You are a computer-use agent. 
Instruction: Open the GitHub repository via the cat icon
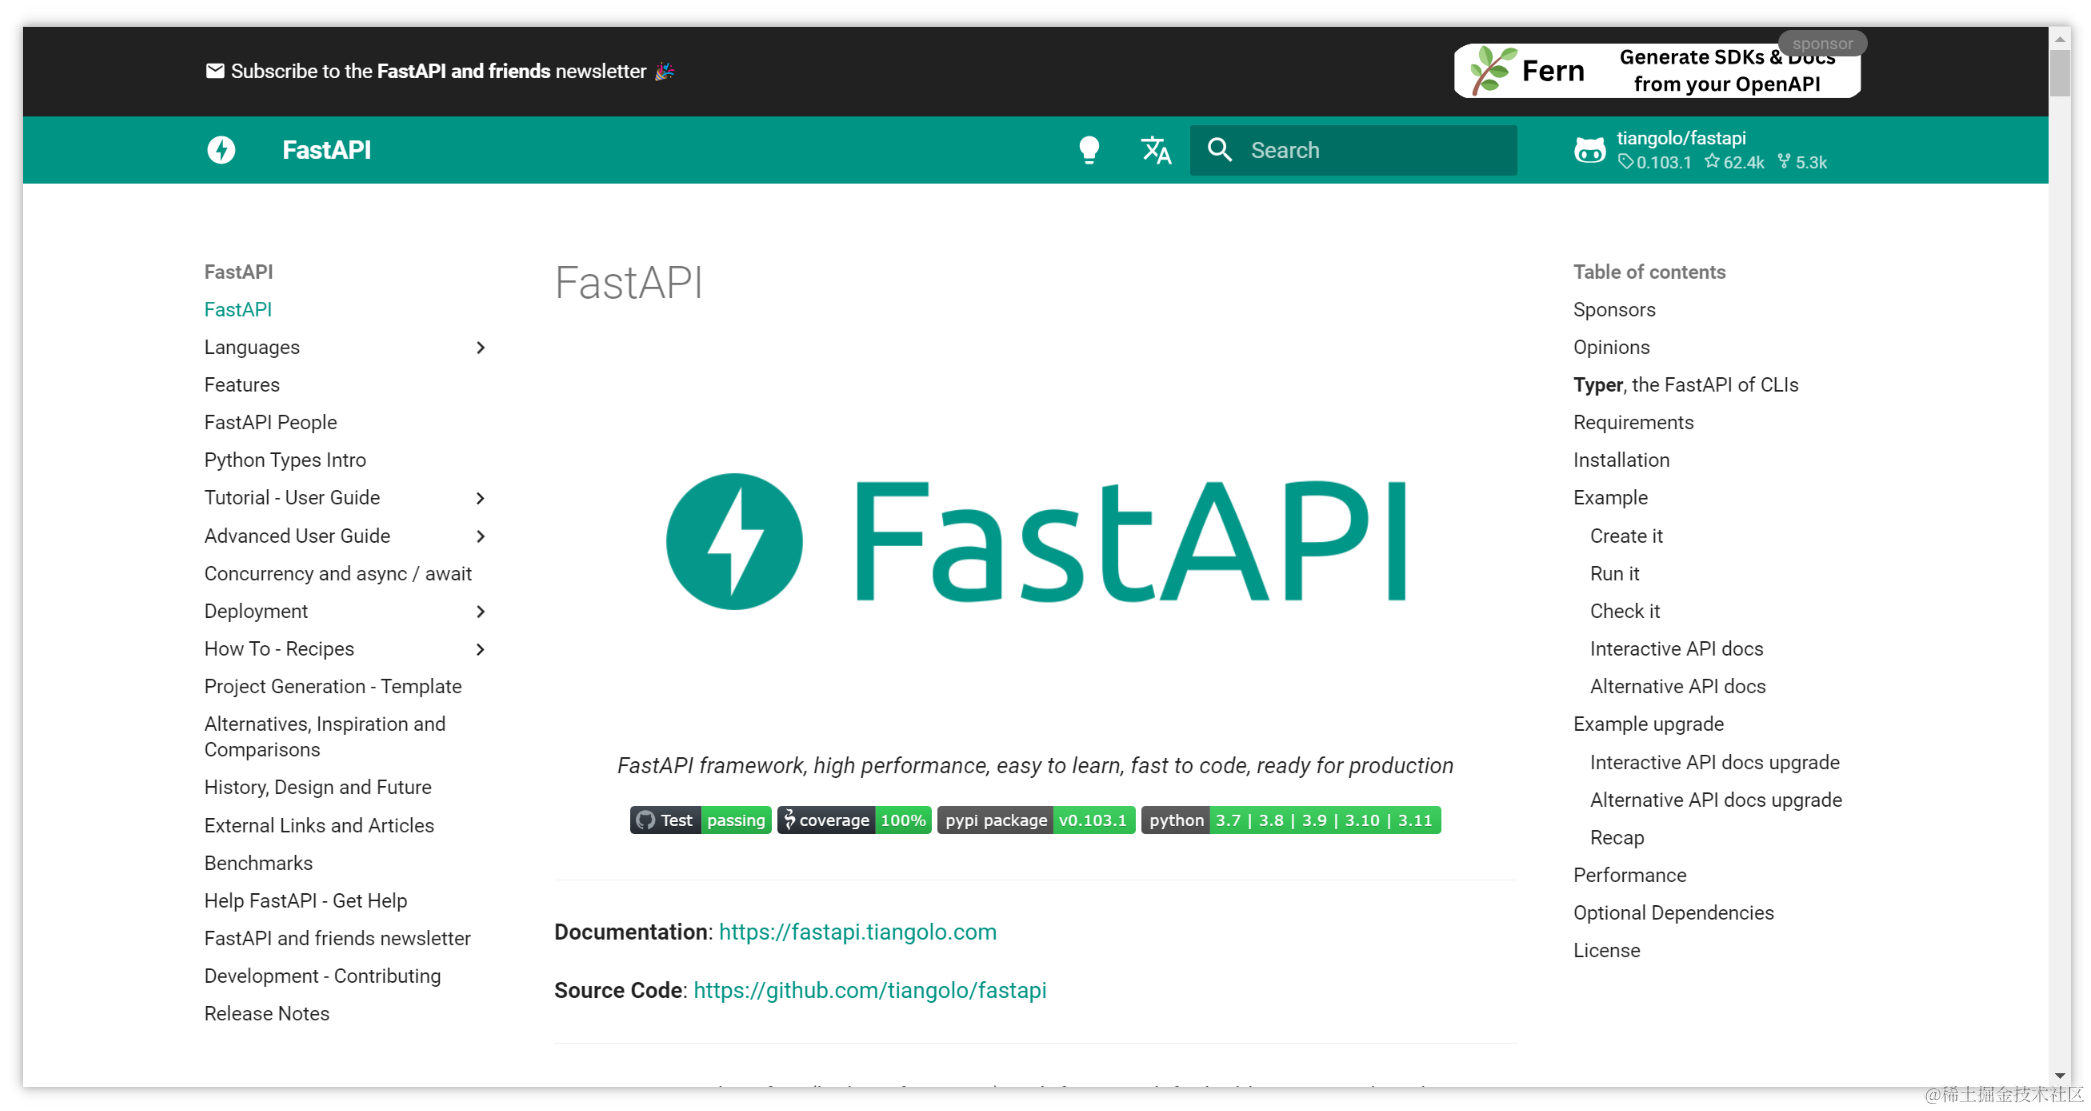coord(1589,149)
